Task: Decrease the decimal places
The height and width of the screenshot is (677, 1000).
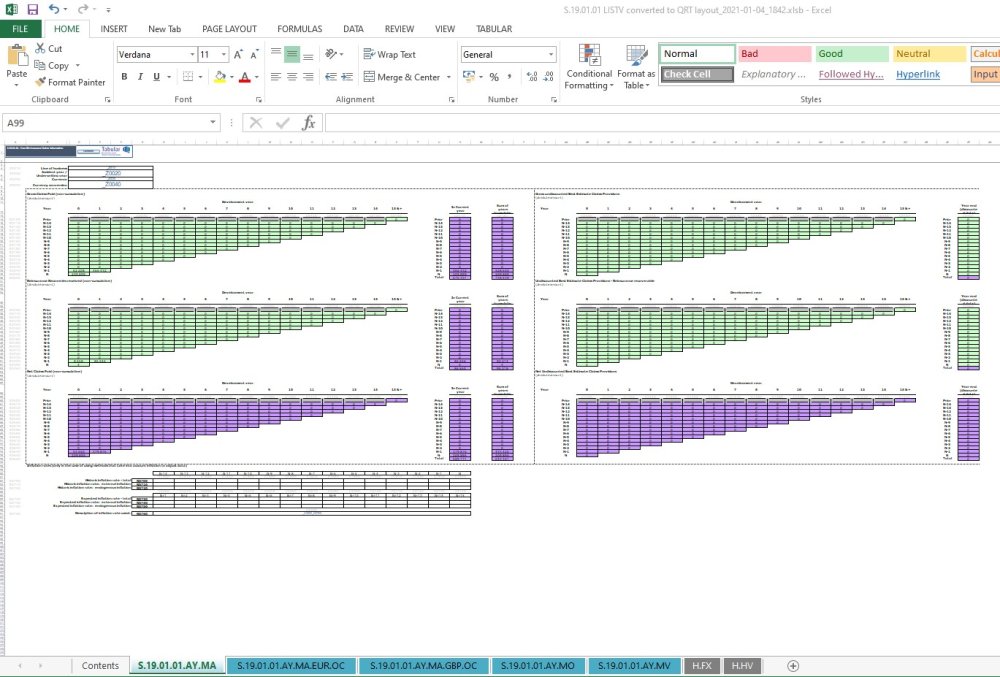Action: [x=548, y=76]
